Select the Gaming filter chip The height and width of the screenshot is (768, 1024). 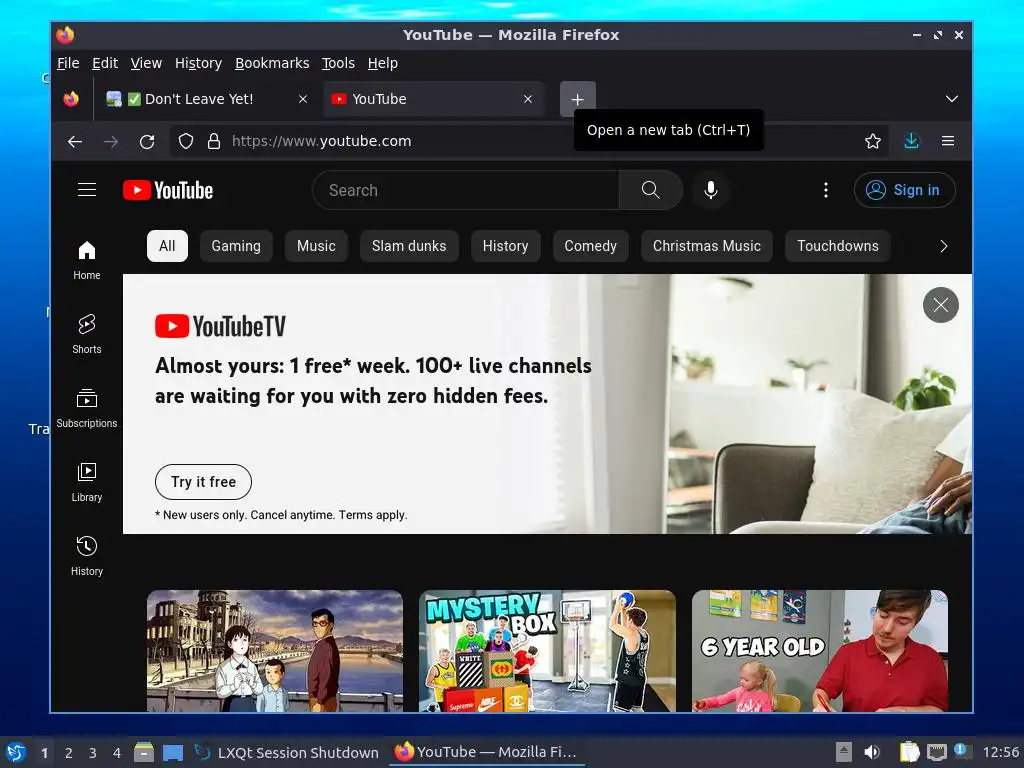pos(236,246)
